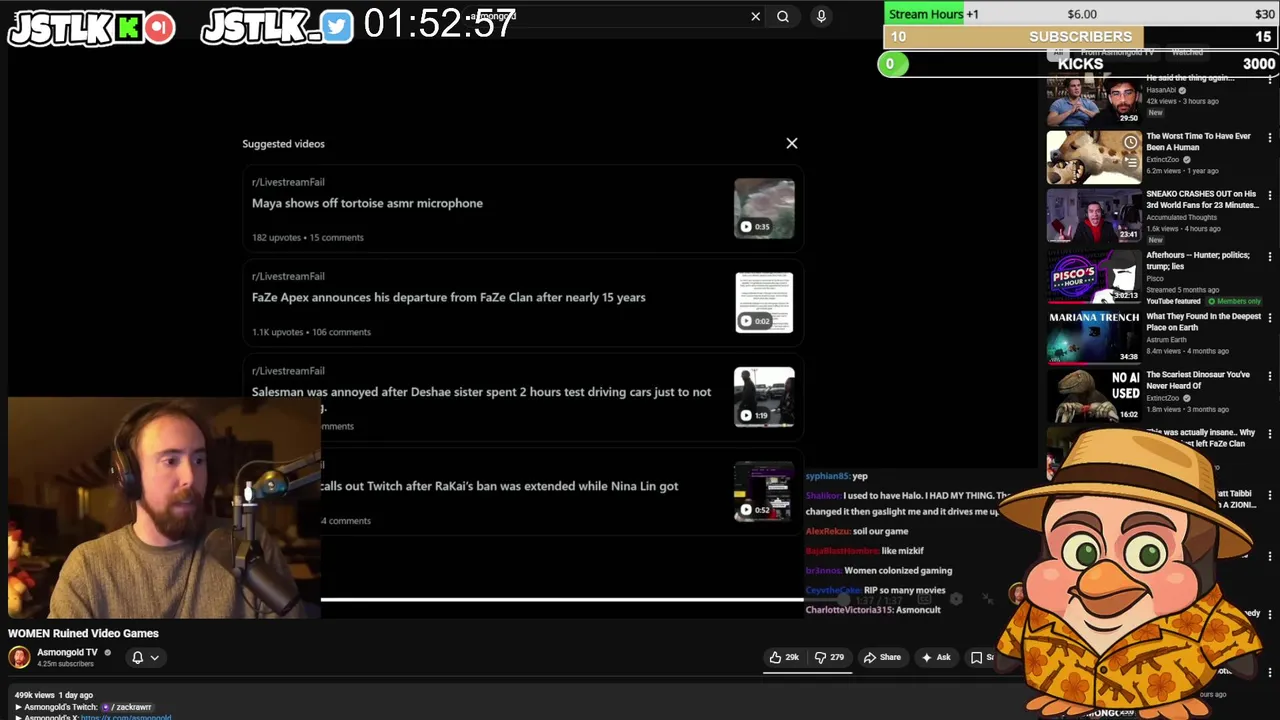Open notification bell dropdown for Asmongold TV
Screen dimensions: 1280x720
tap(145, 657)
